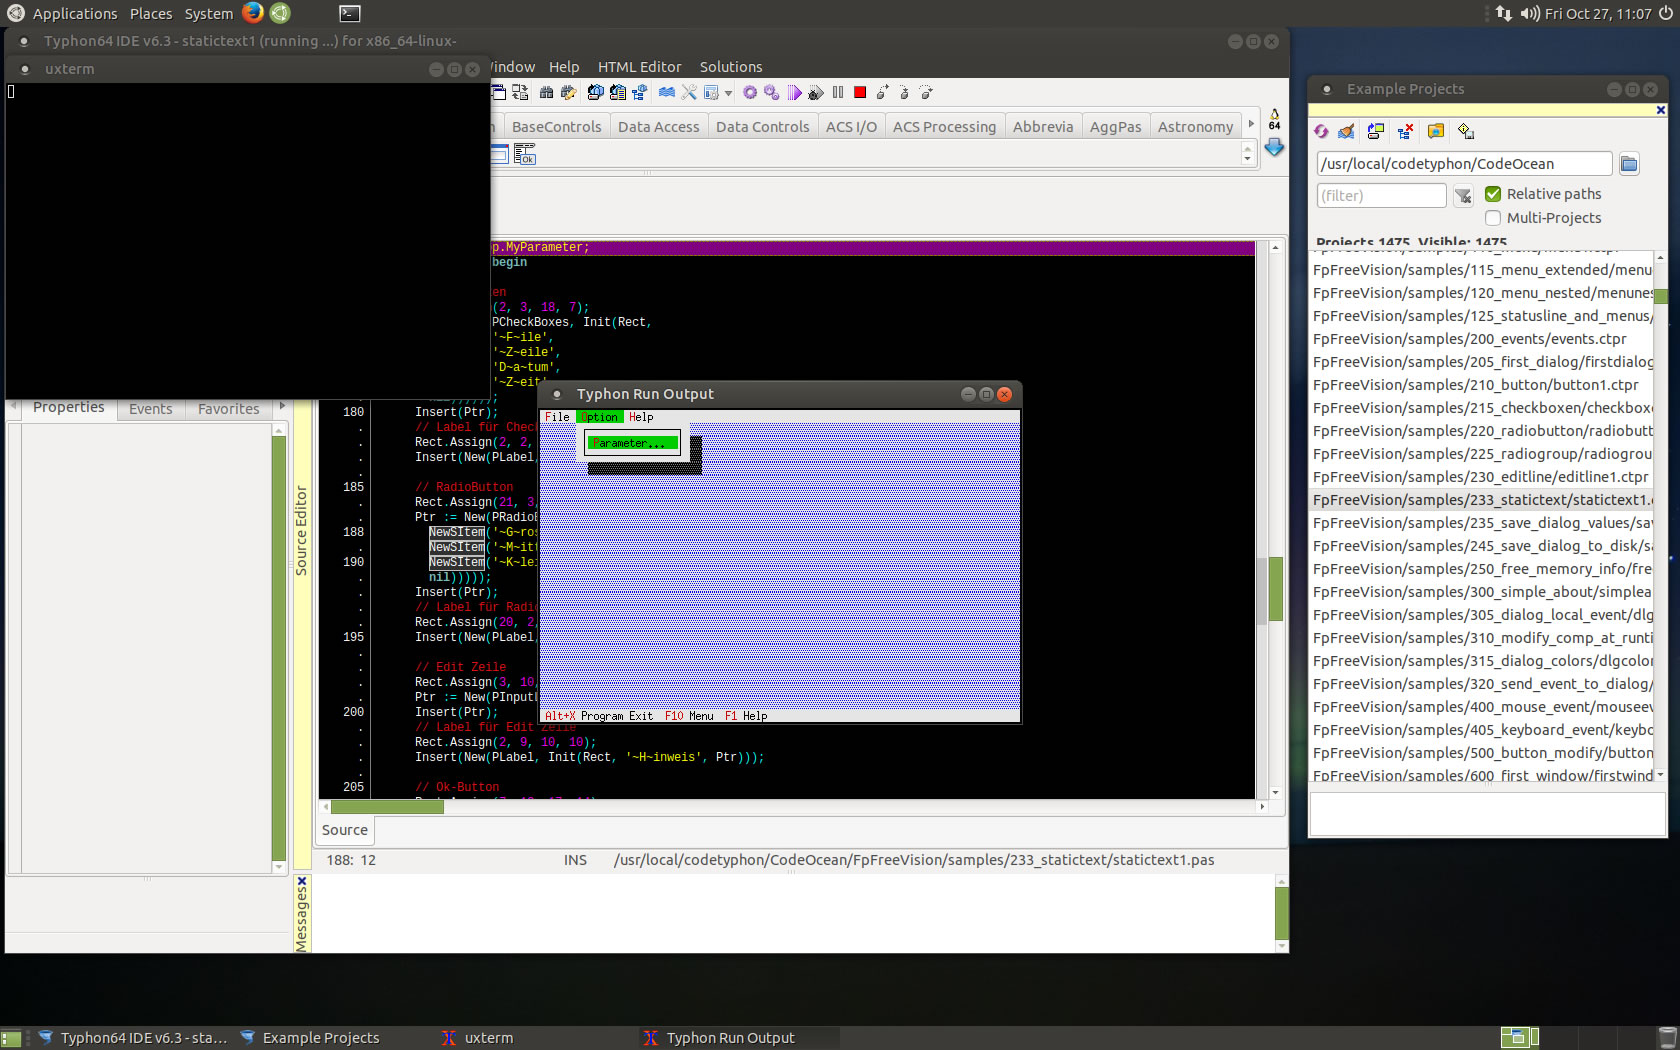Viewport: 1680px width, 1050px height.
Task: Click the Pause button in the IDE toolbar
Action: point(838,92)
